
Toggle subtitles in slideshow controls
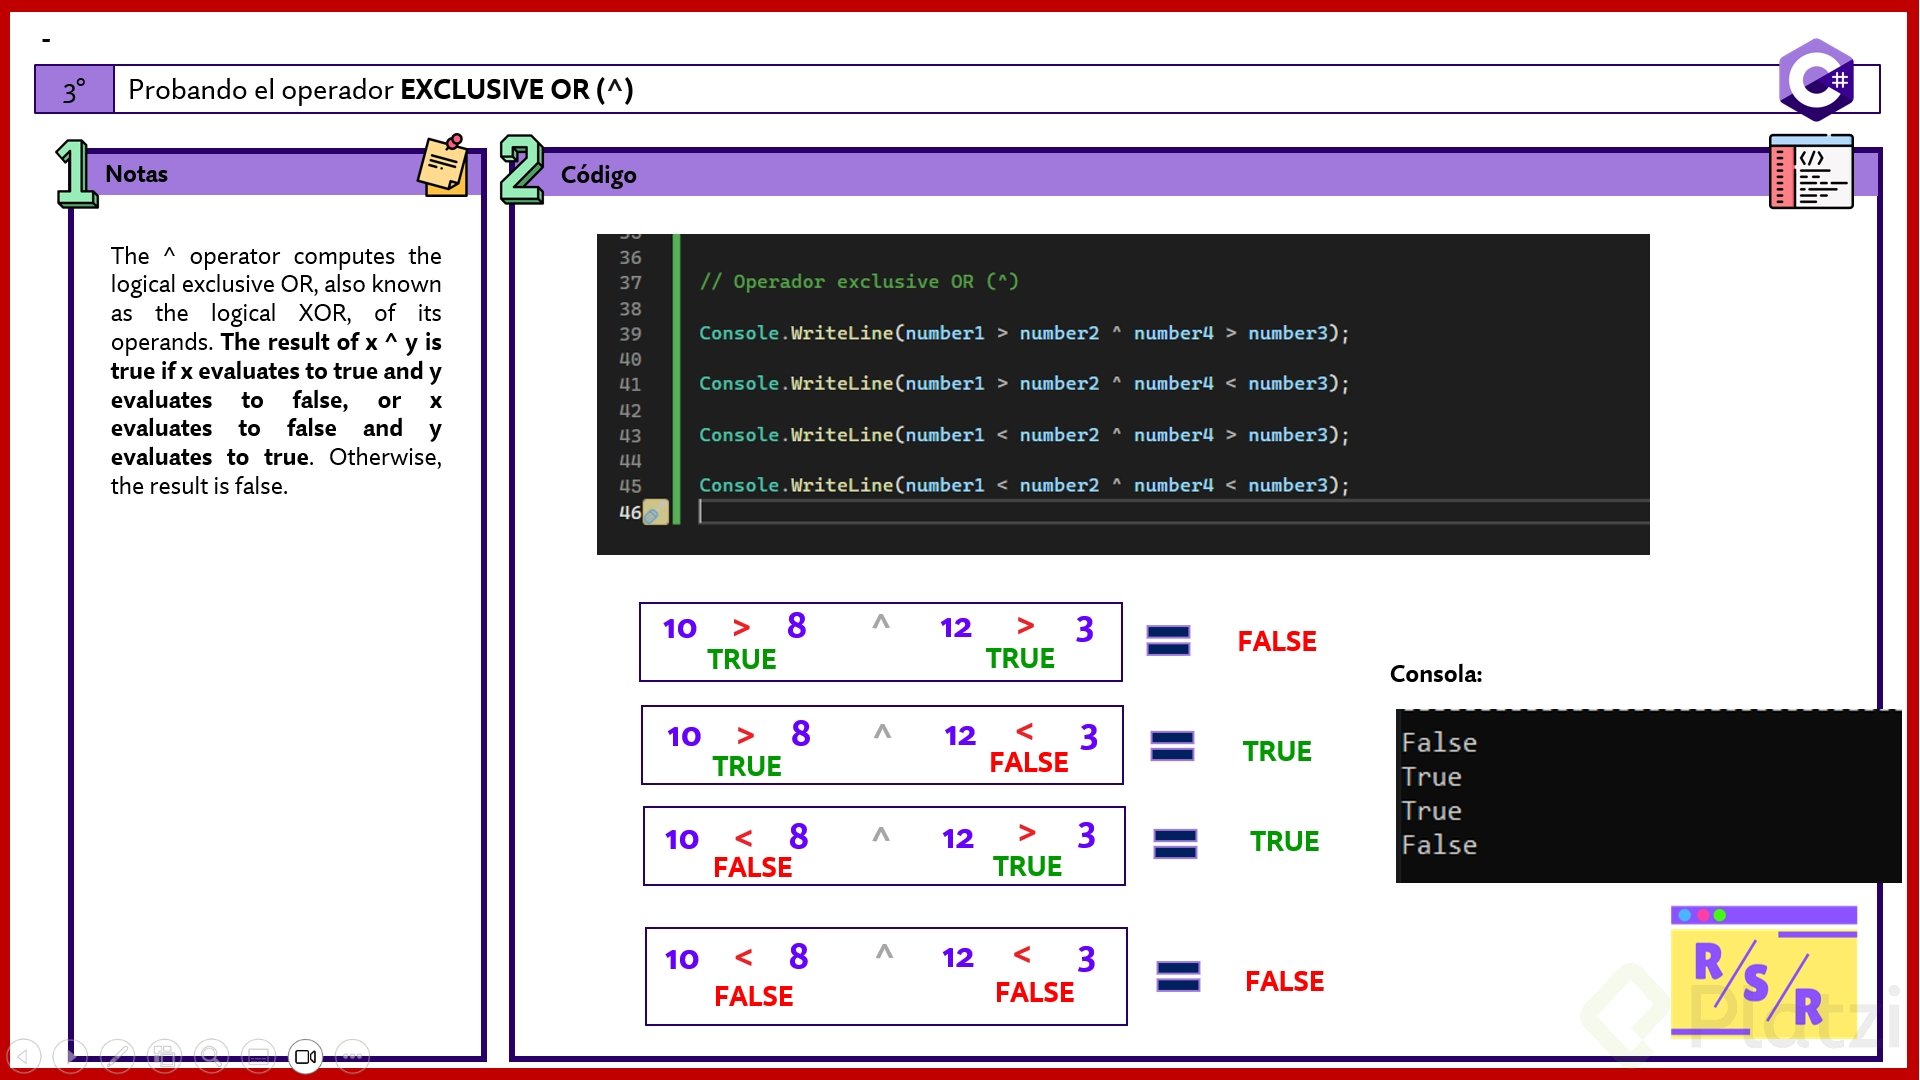click(258, 1056)
